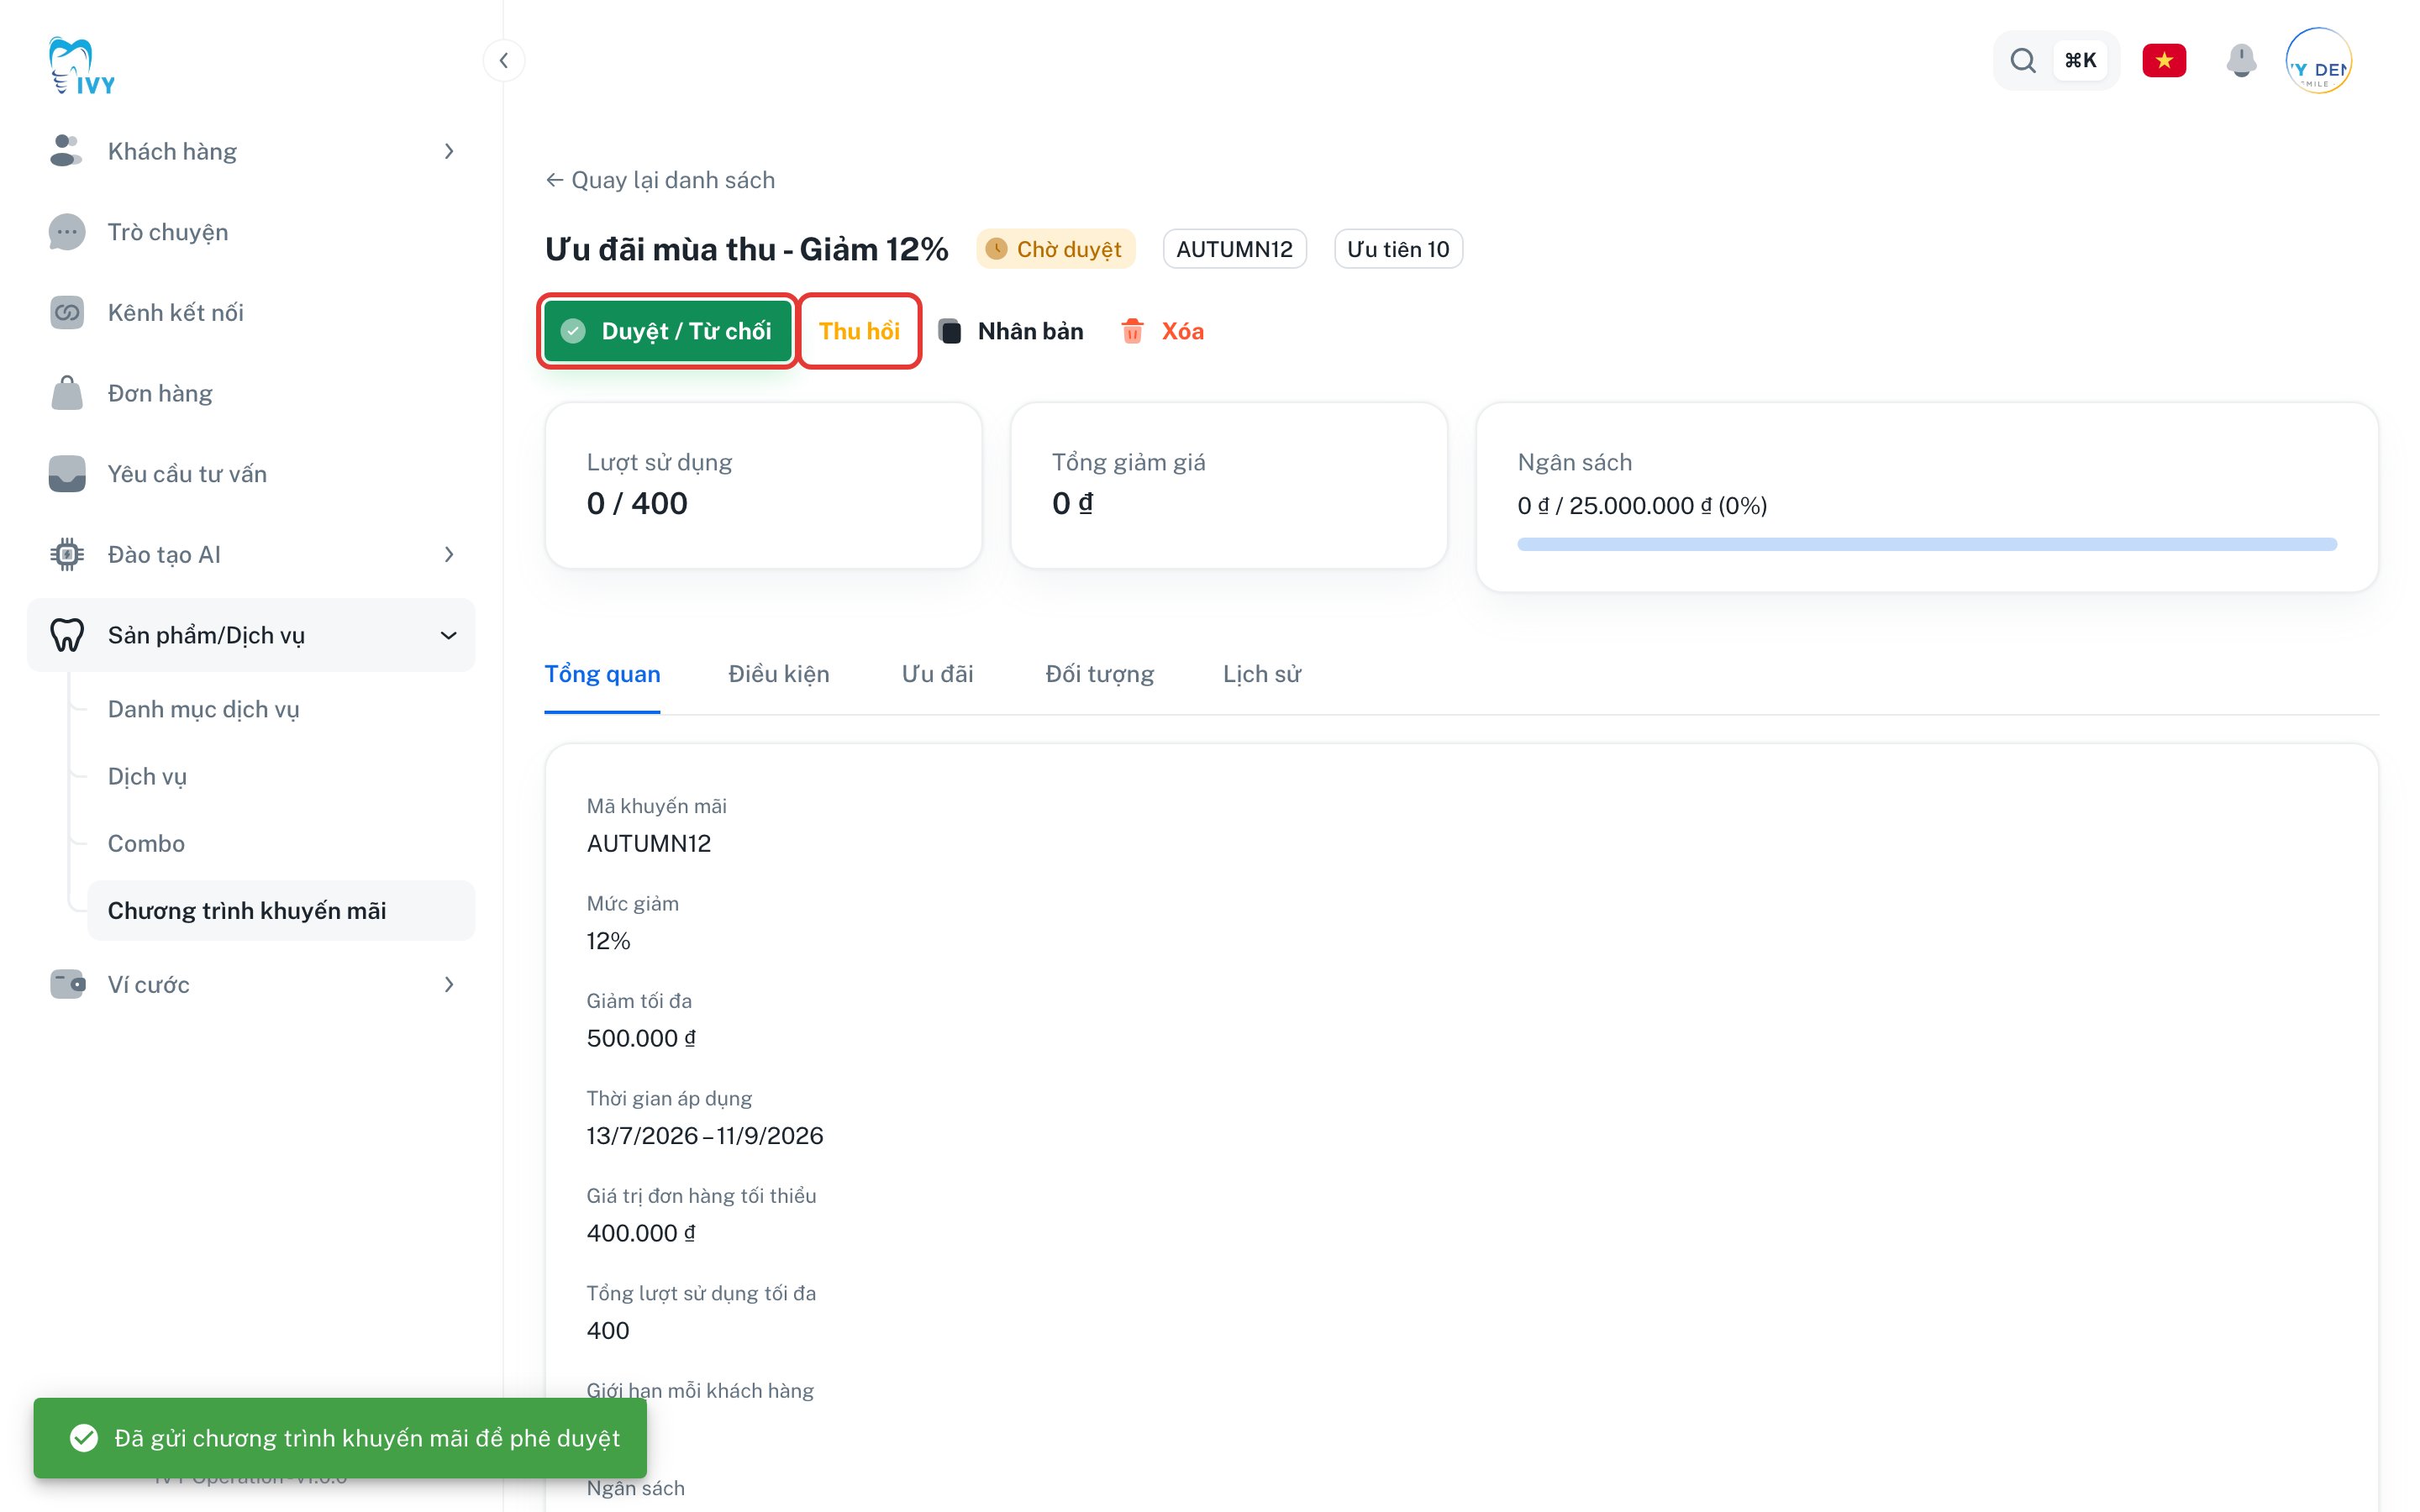2420x1512 pixels.
Task: Click the Sản phẩm/Dịch vụ tooth icon
Action: (66, 635)
